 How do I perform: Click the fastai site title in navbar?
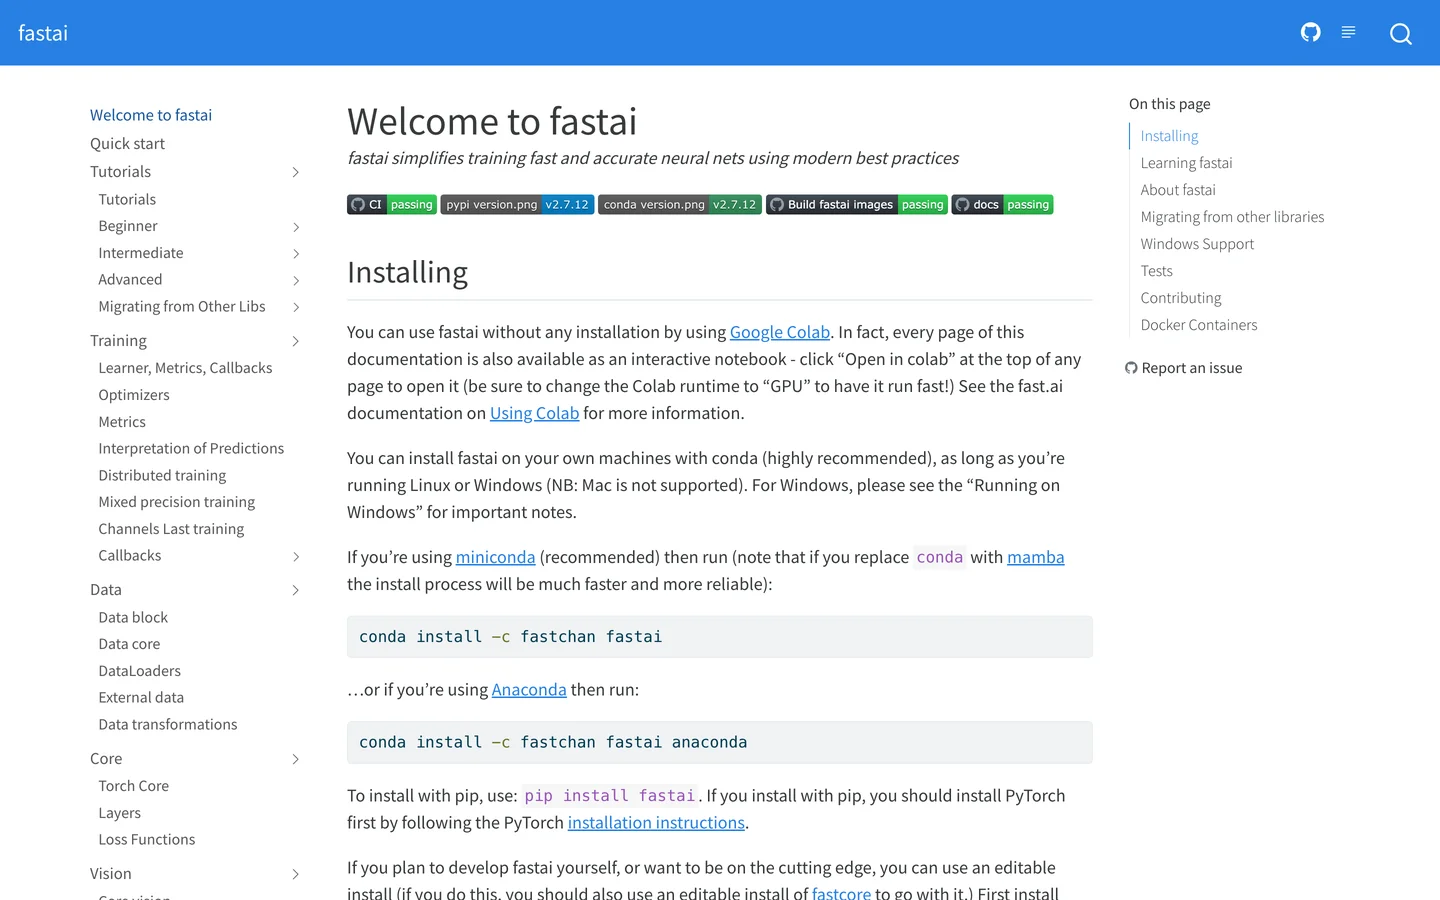tap(43, 33)
